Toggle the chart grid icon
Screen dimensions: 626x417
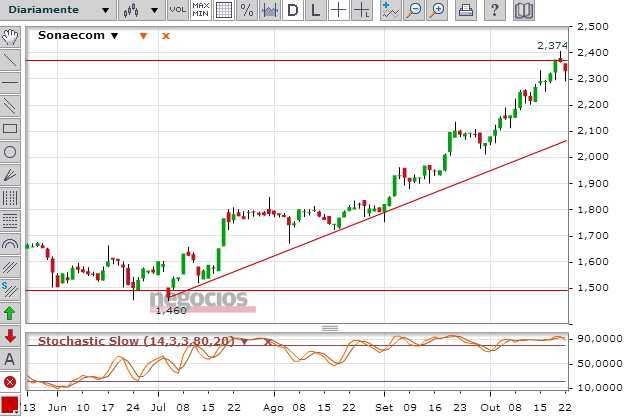224,10
